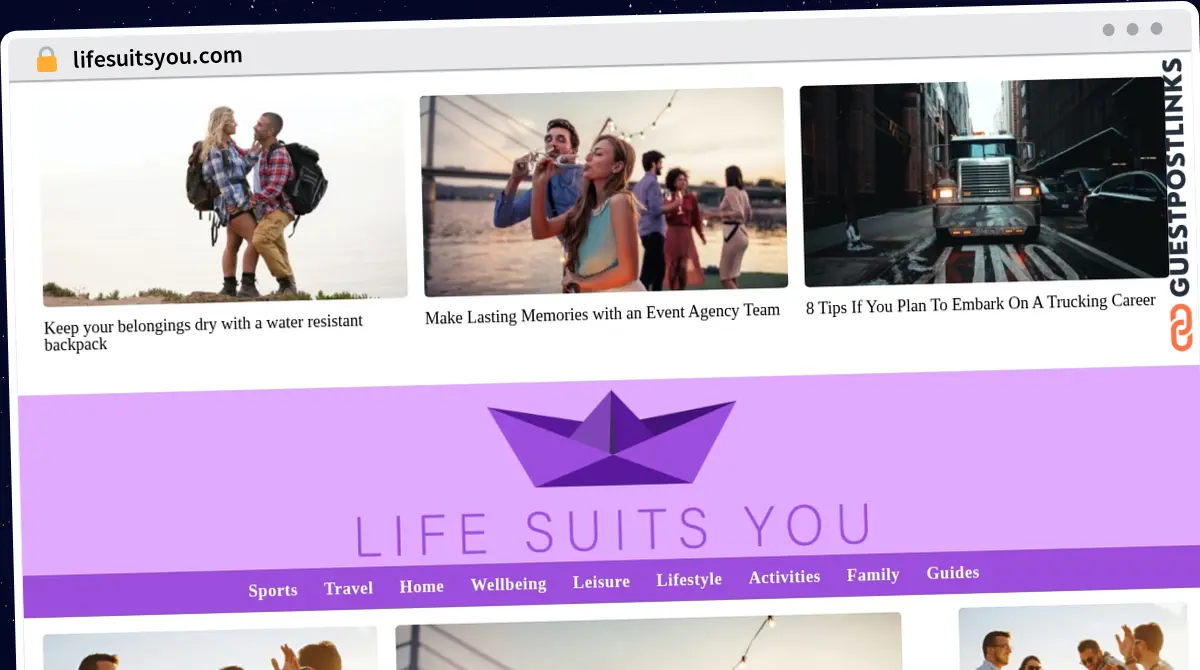Go to the Home menu item
The image size is (1200, 670).
pyautogui.click(x=421, y=586)
